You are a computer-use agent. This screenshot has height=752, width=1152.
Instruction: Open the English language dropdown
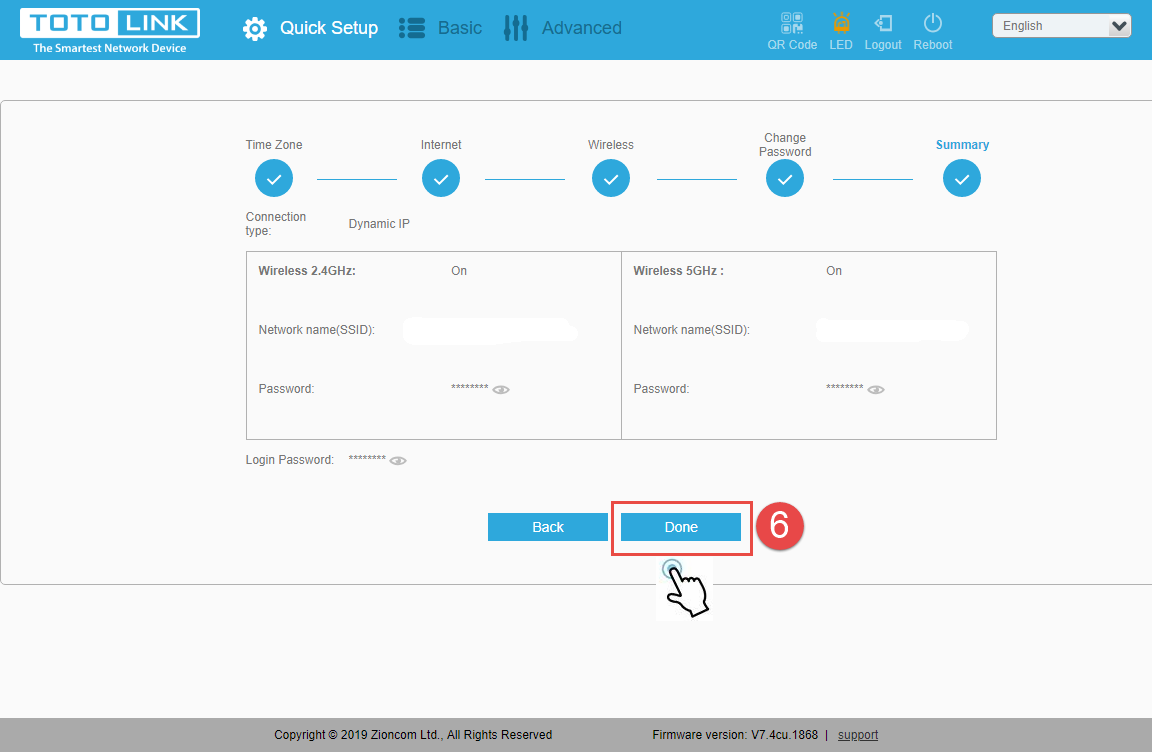(1061, 27)
